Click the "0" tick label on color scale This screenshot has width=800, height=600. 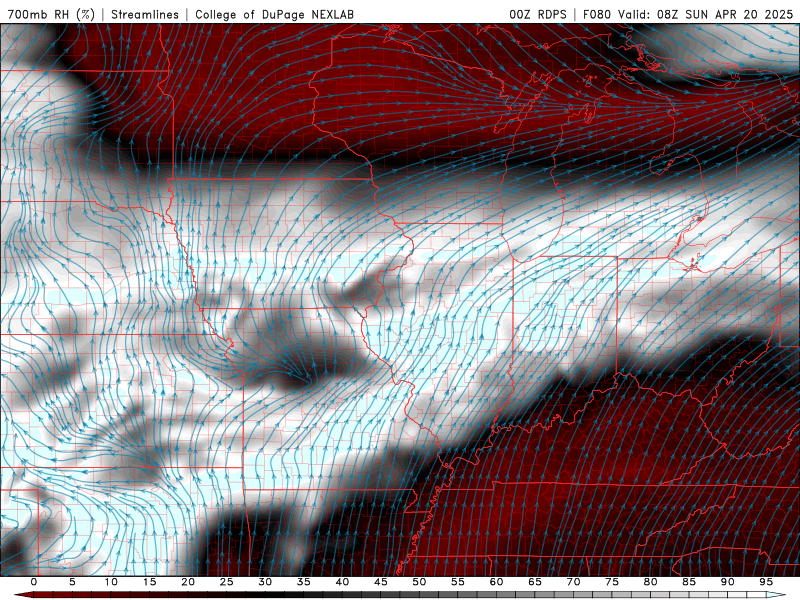34,582
